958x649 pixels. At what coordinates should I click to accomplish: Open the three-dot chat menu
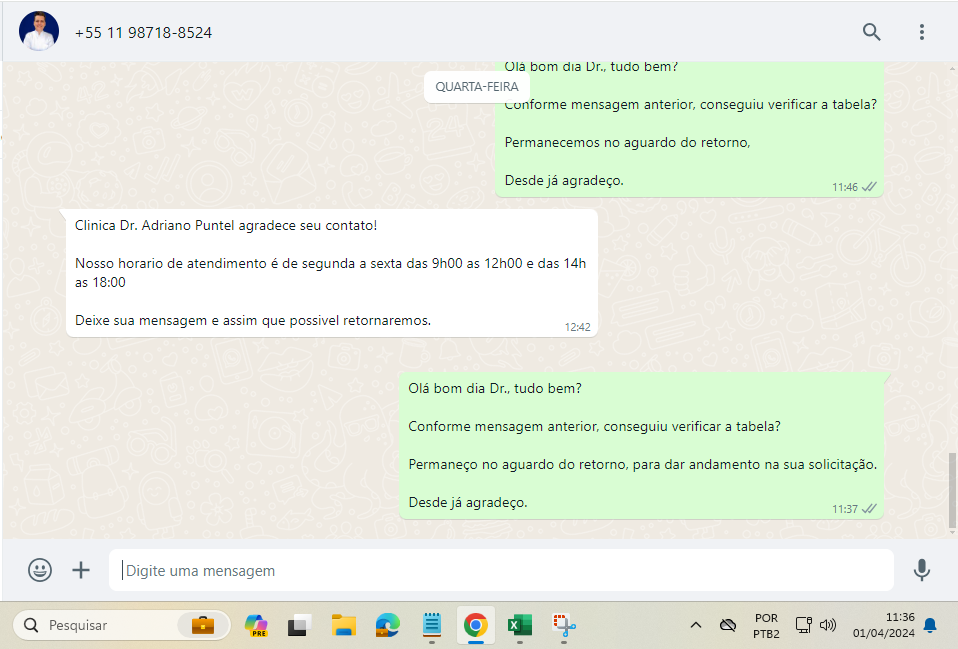click(x=921, y=32)
